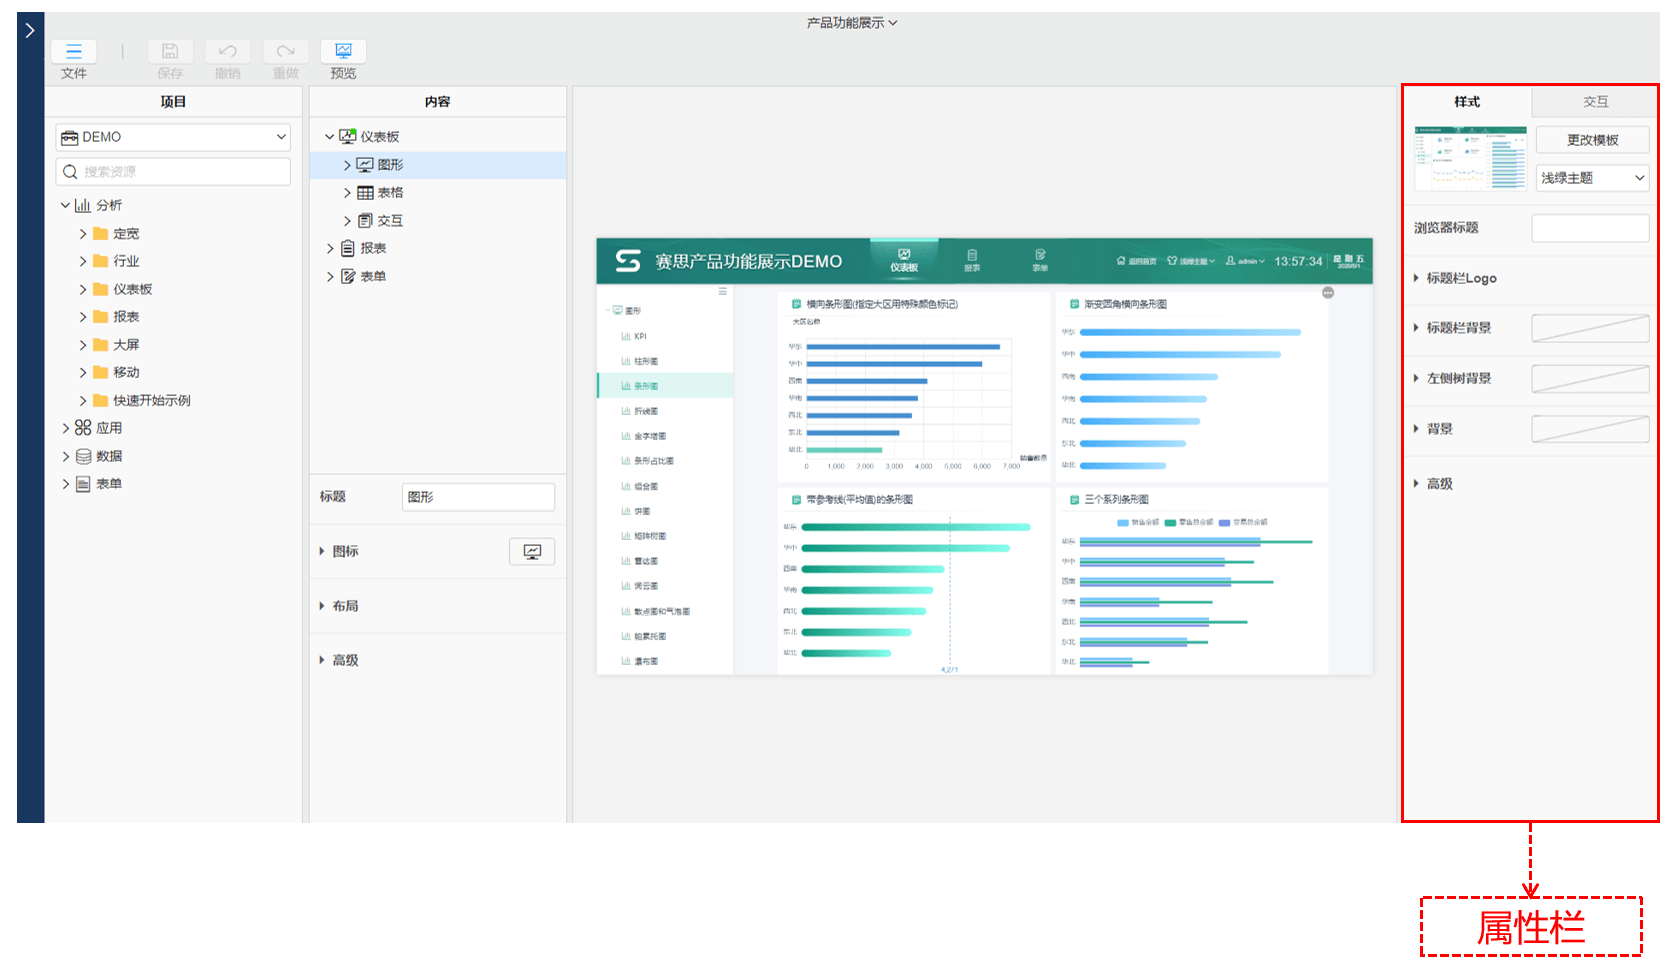Switch to the 交互 tab
The image size is (1674, 969).
[x=1595, y=102]
